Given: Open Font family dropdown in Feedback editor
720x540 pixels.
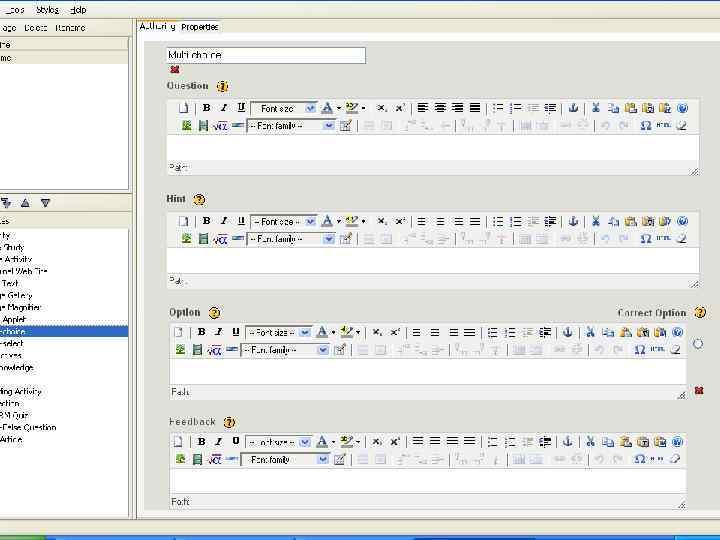Looking at the screenshot, I should pyautogui.click(x=285, y=459).
